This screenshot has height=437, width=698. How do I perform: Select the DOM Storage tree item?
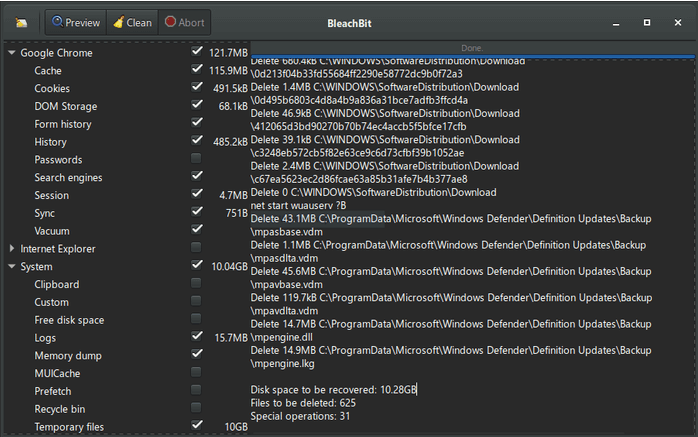coord(66,106)
